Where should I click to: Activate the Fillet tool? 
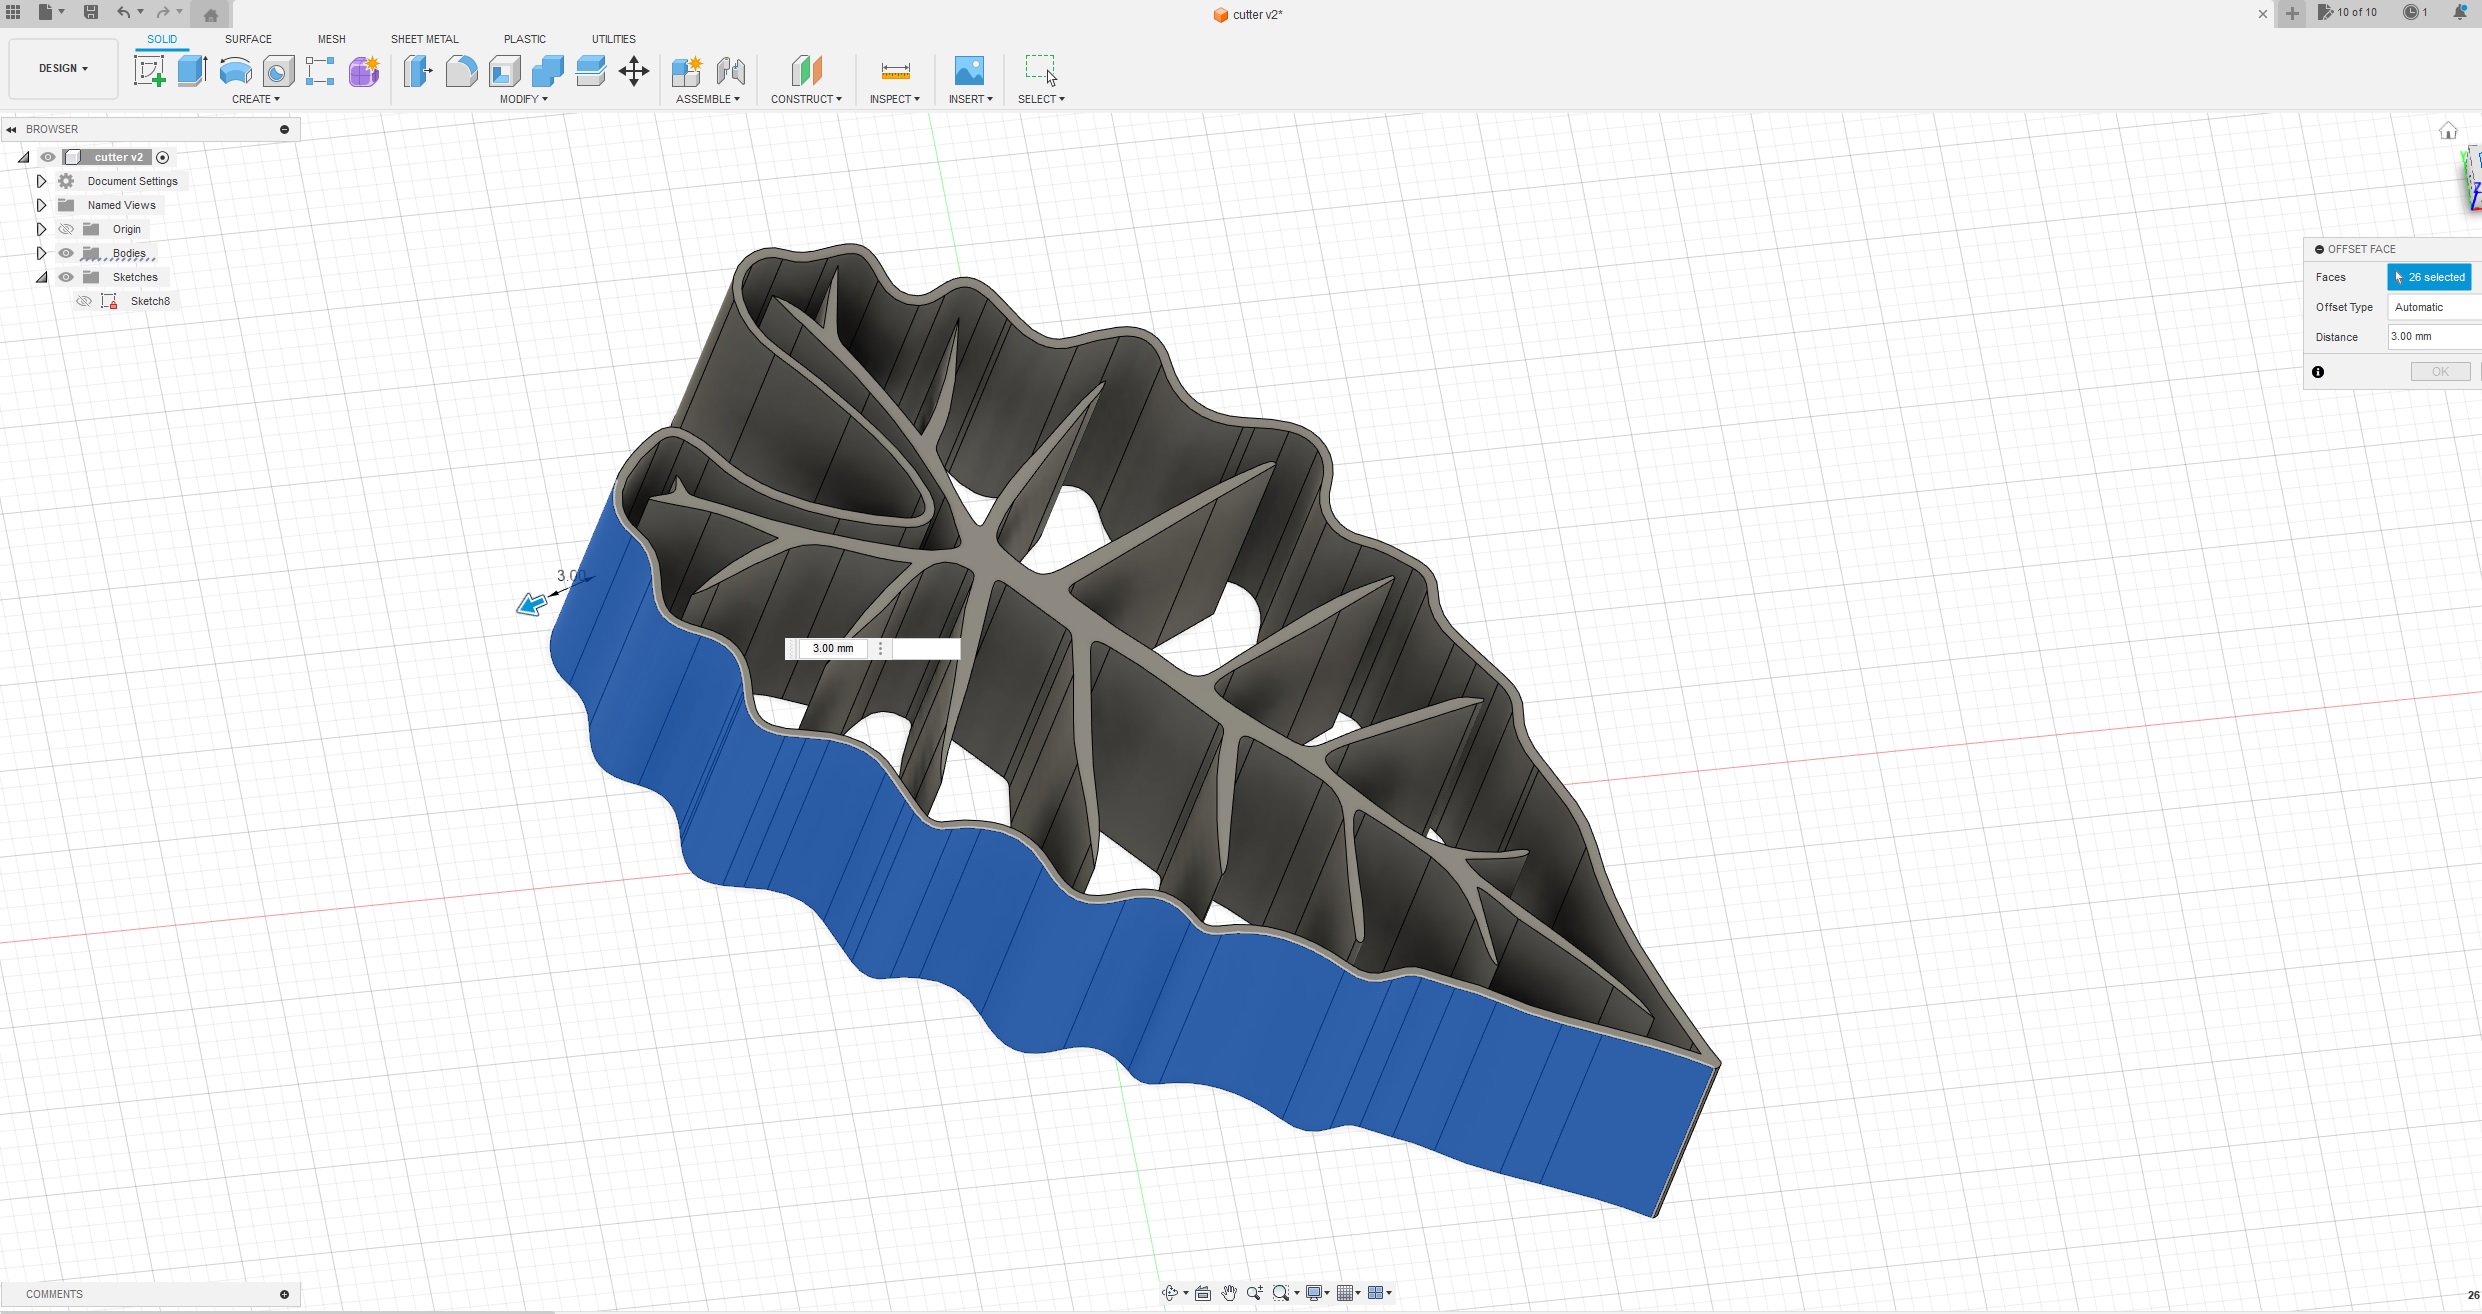point(461,71)
